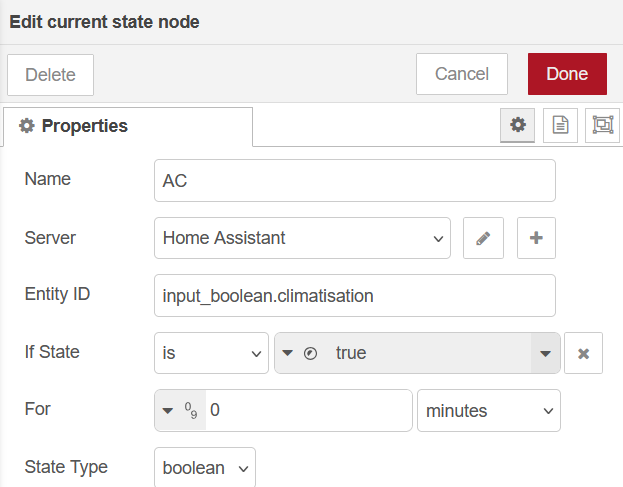Open the For value type selector

[x=180, y=410]
